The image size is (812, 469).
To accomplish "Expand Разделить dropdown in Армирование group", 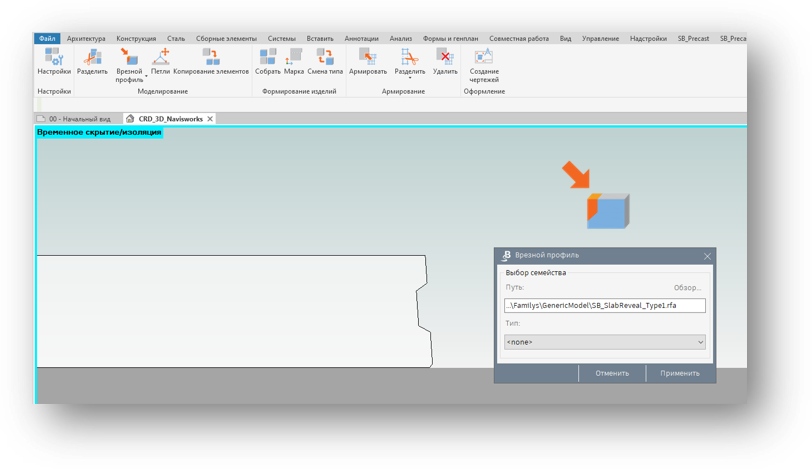I will tap(410, 79).
